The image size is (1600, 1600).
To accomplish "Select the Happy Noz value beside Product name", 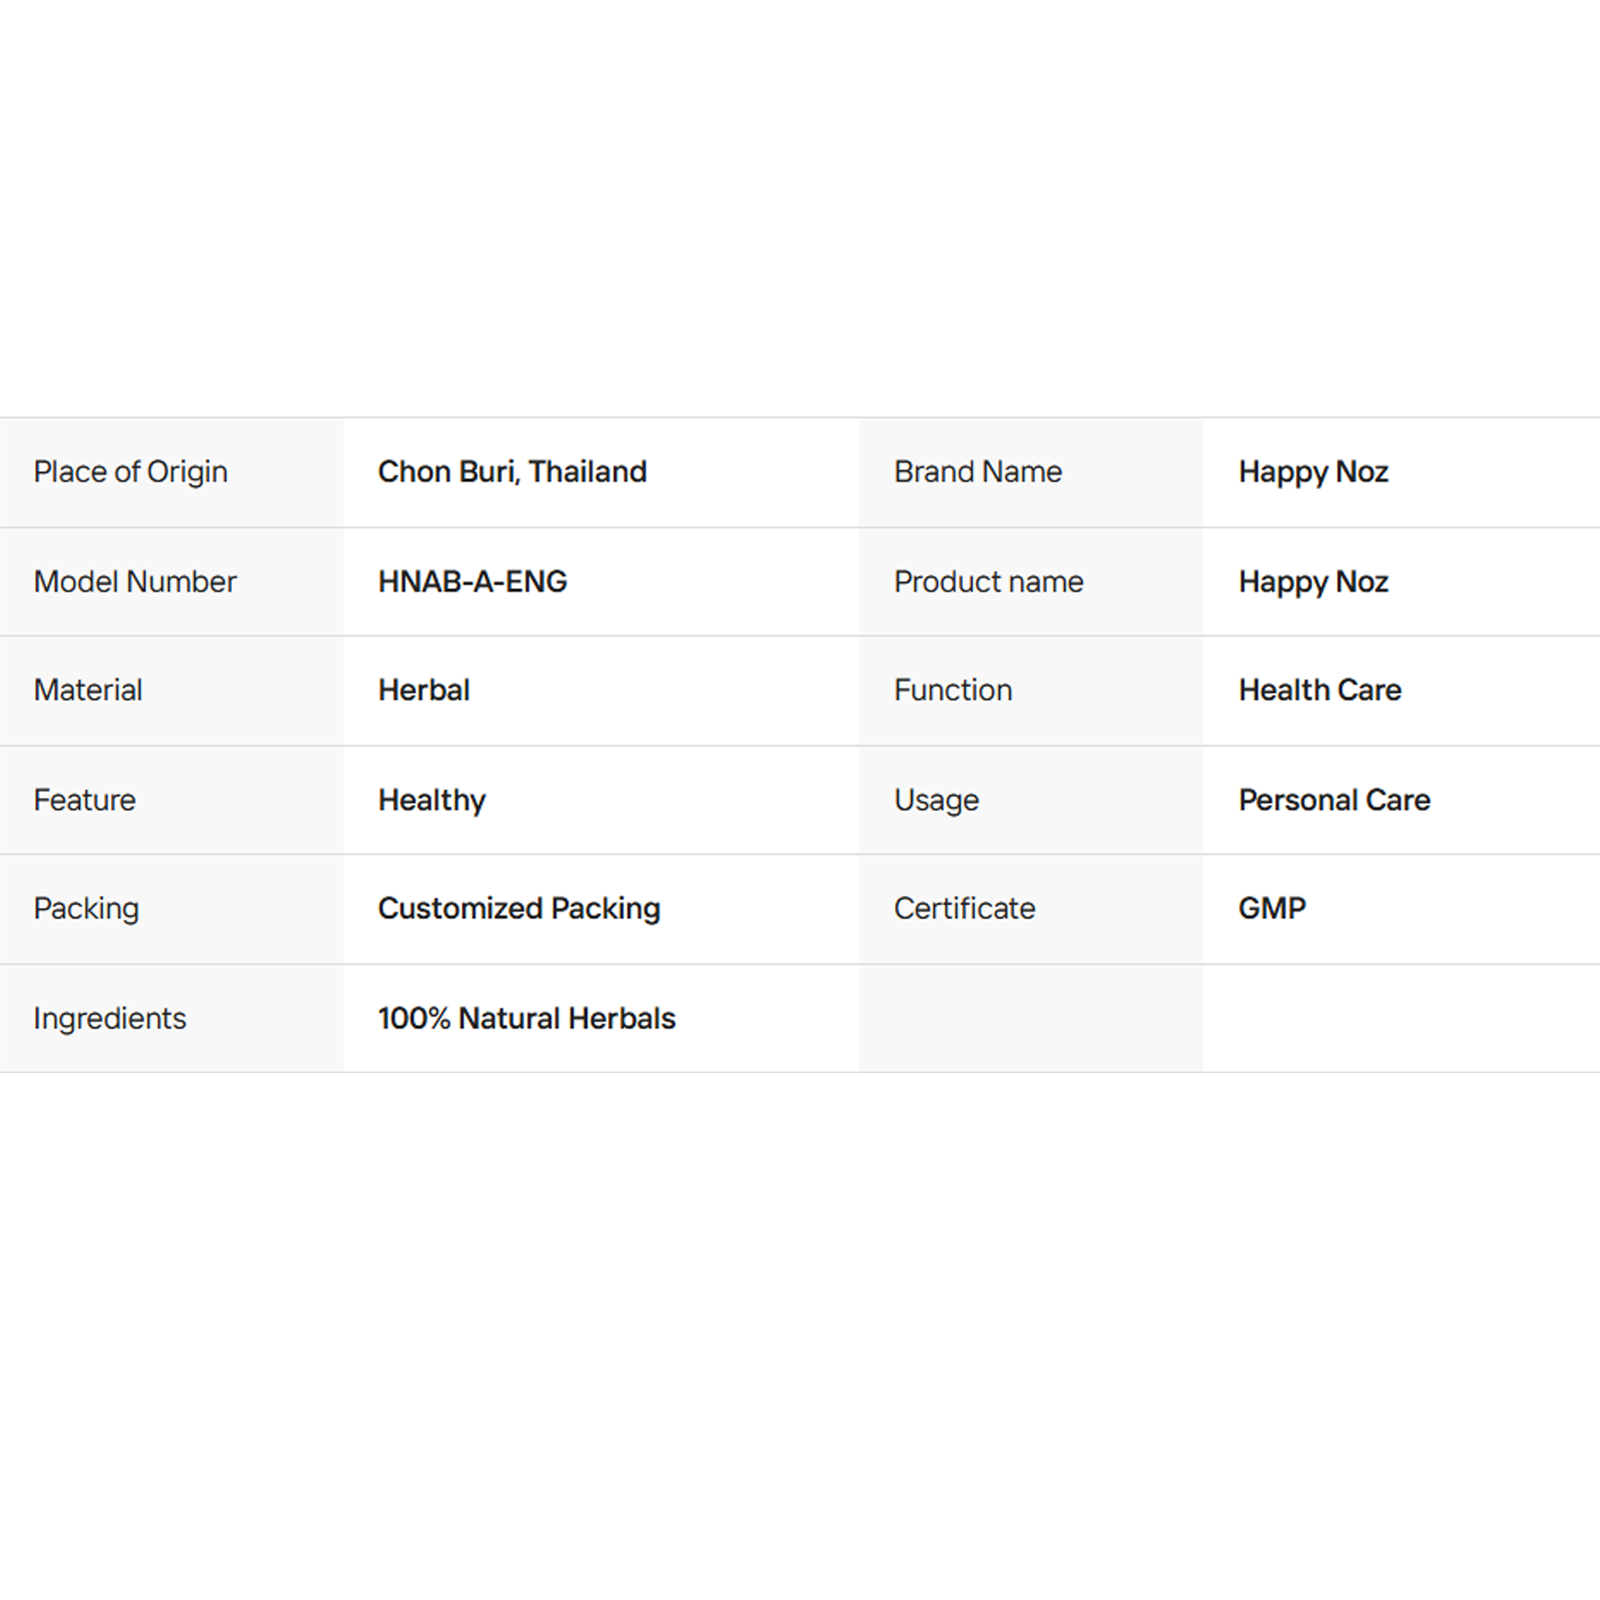I will [x=1313, y=582].
